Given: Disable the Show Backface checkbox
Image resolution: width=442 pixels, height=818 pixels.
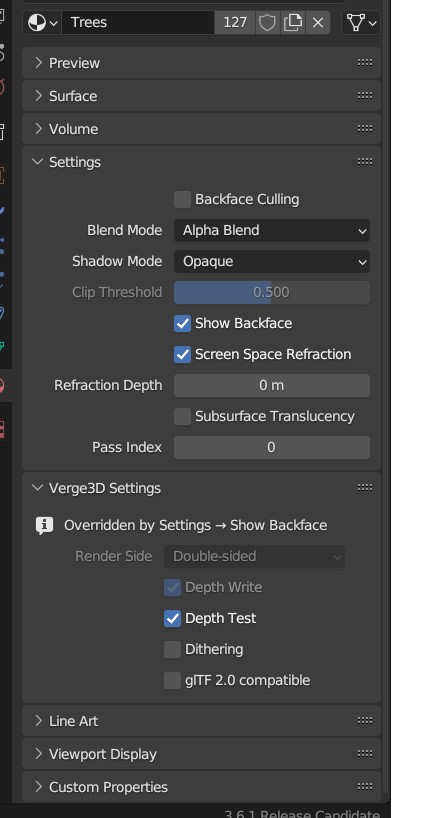Looking at the screenshot, I should click(182, 323).
